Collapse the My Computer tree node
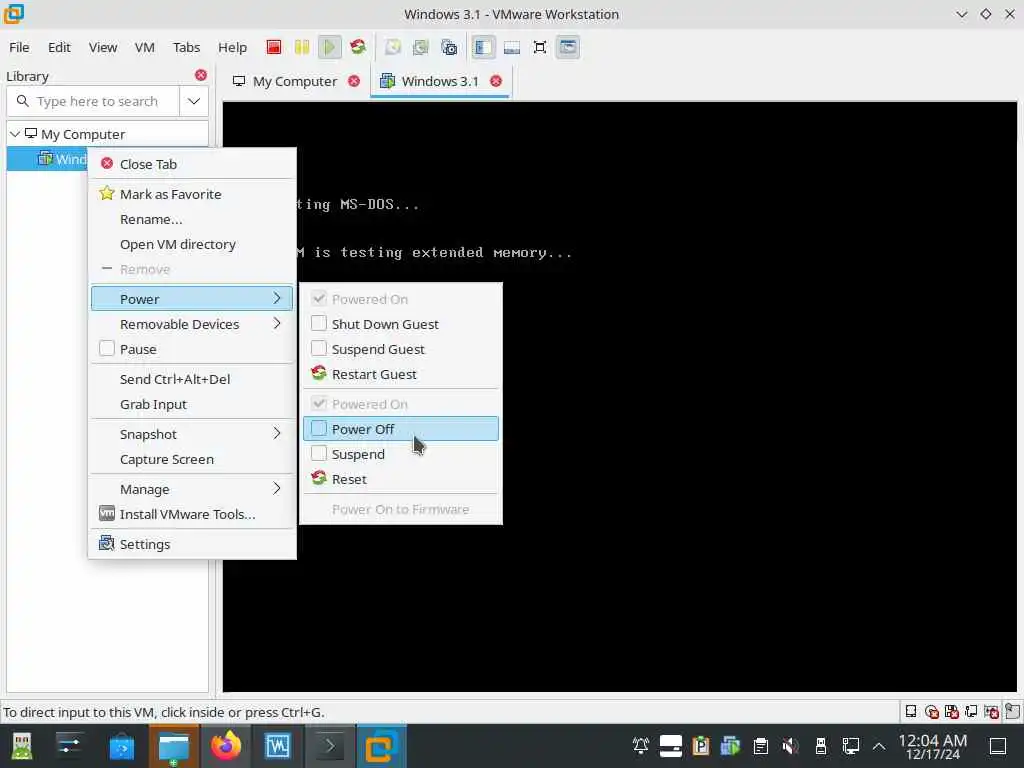Image resolution: width=1024 pixels, height=768 pixels. click(x=14, y=134)
